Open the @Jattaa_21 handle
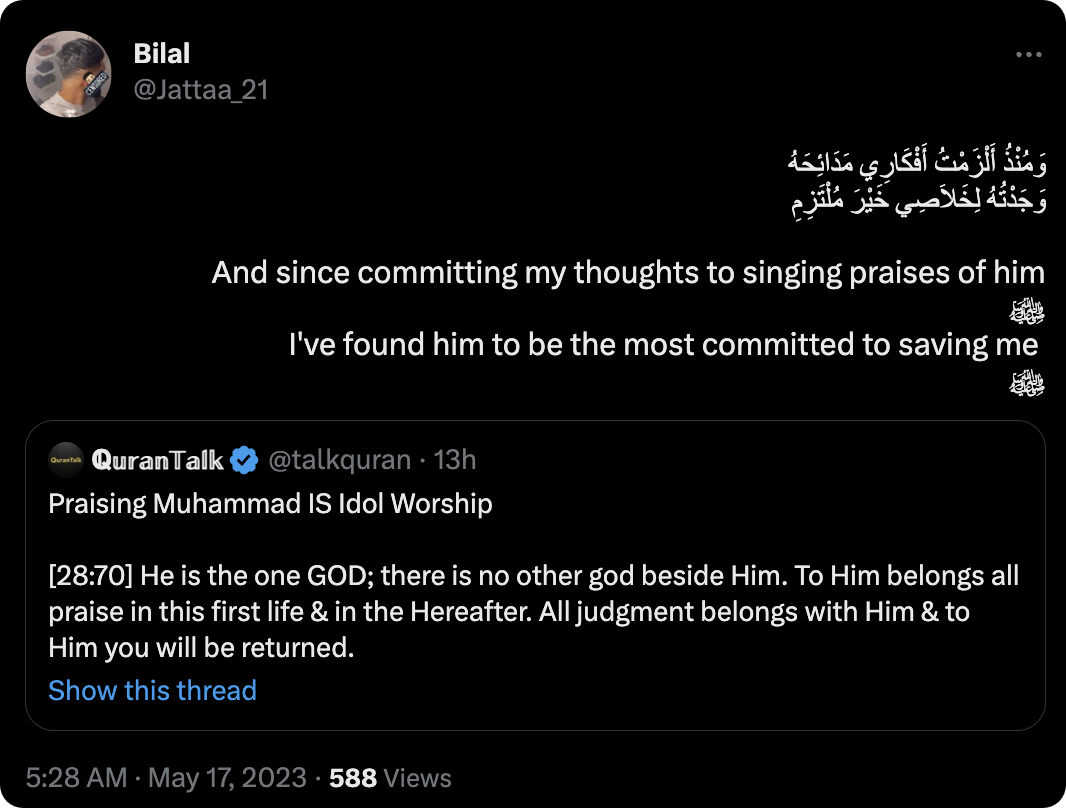 pos(200,89)
